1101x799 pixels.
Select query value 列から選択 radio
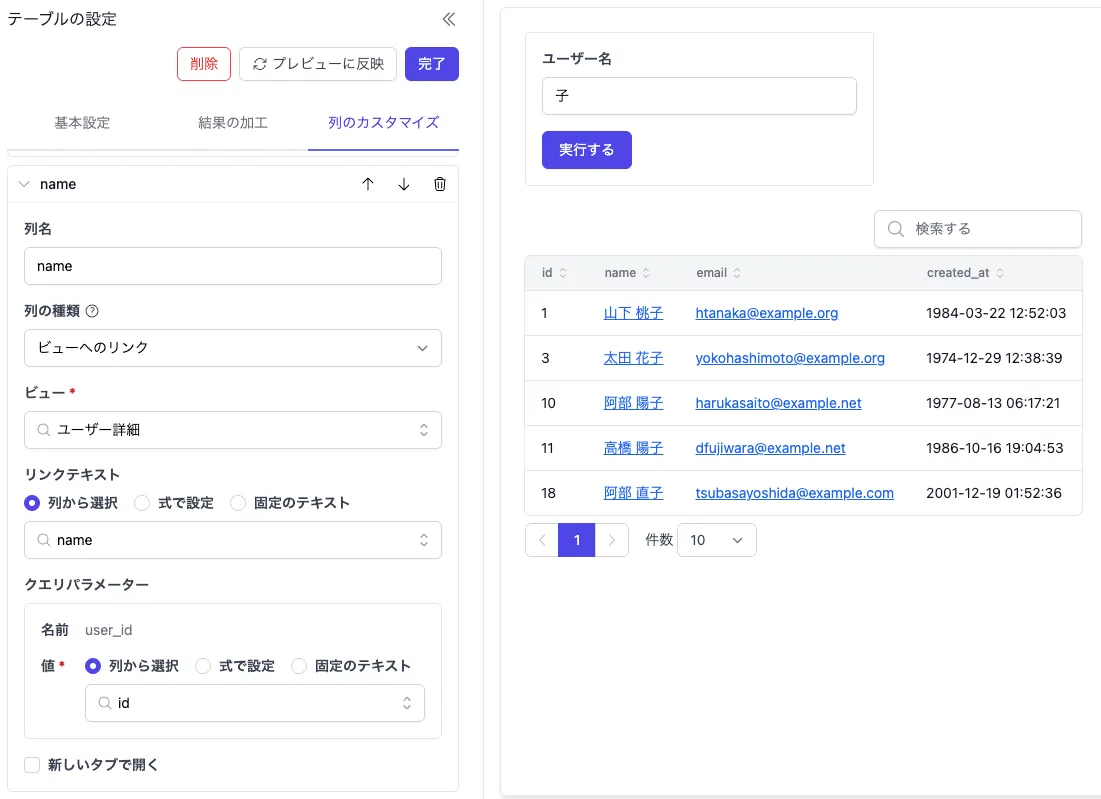(x=93, y=666)
